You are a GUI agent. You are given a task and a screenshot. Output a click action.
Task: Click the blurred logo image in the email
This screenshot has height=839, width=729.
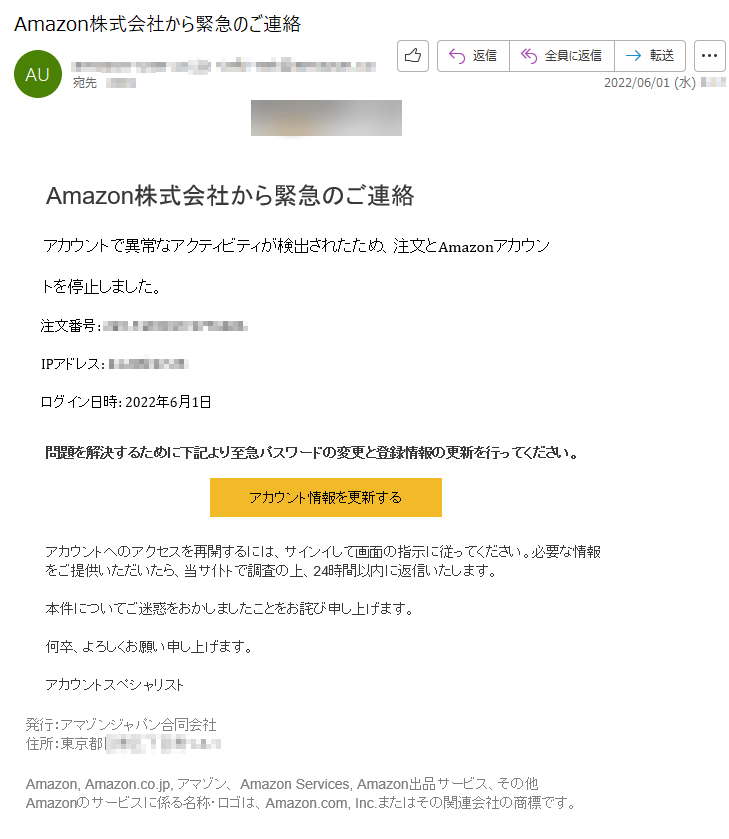pos(326,118)
